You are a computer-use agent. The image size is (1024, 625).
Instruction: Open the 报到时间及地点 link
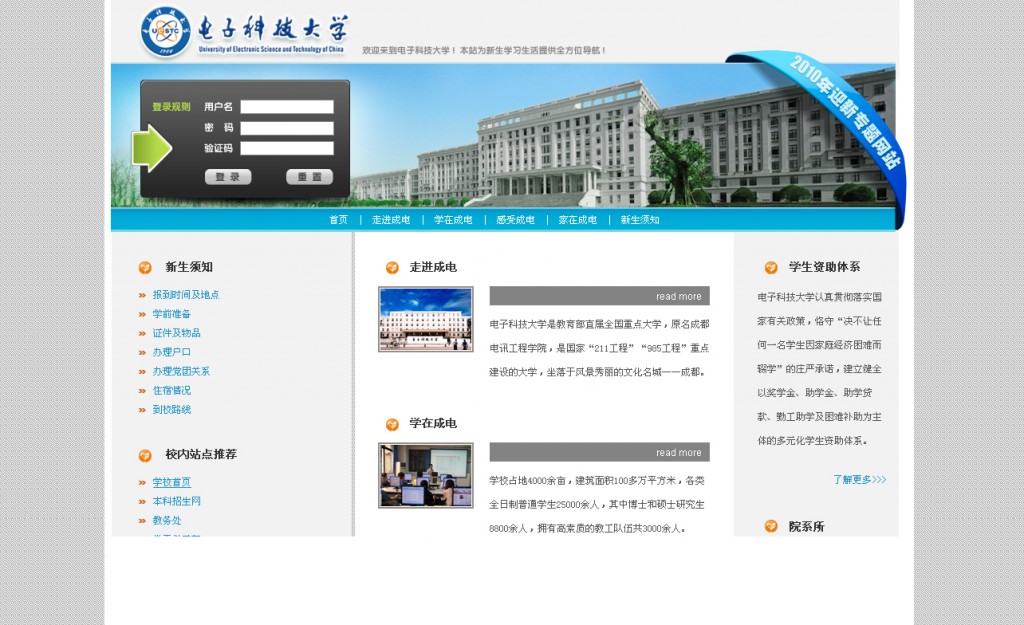tap(186, 295)
